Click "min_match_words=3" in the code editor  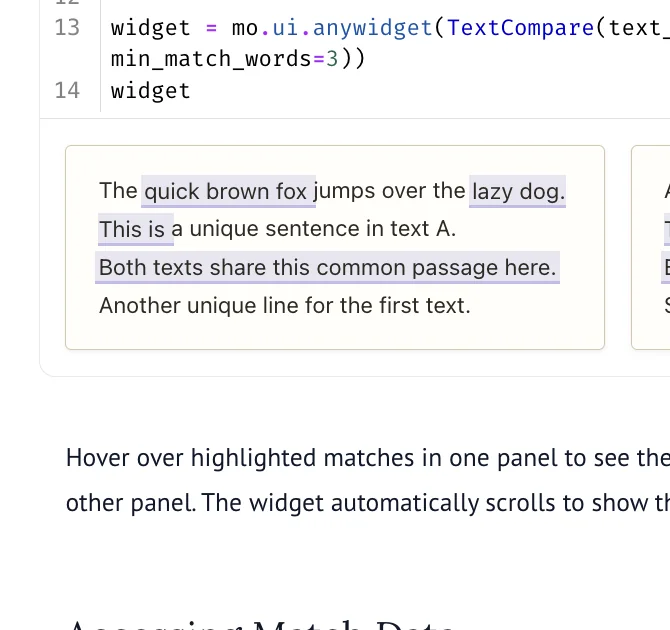point(225,59)
